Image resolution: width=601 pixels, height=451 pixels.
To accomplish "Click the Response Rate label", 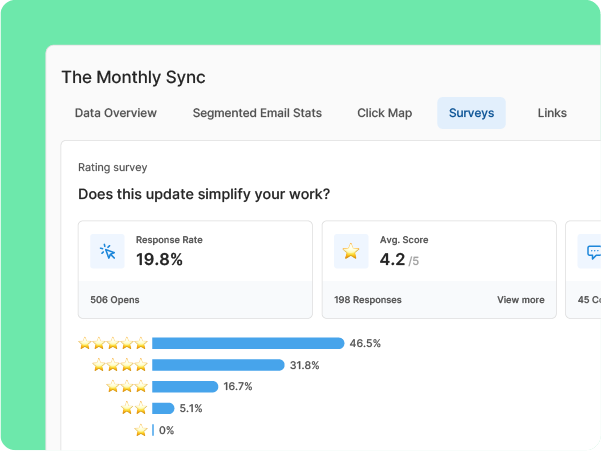I will point(169,240).
